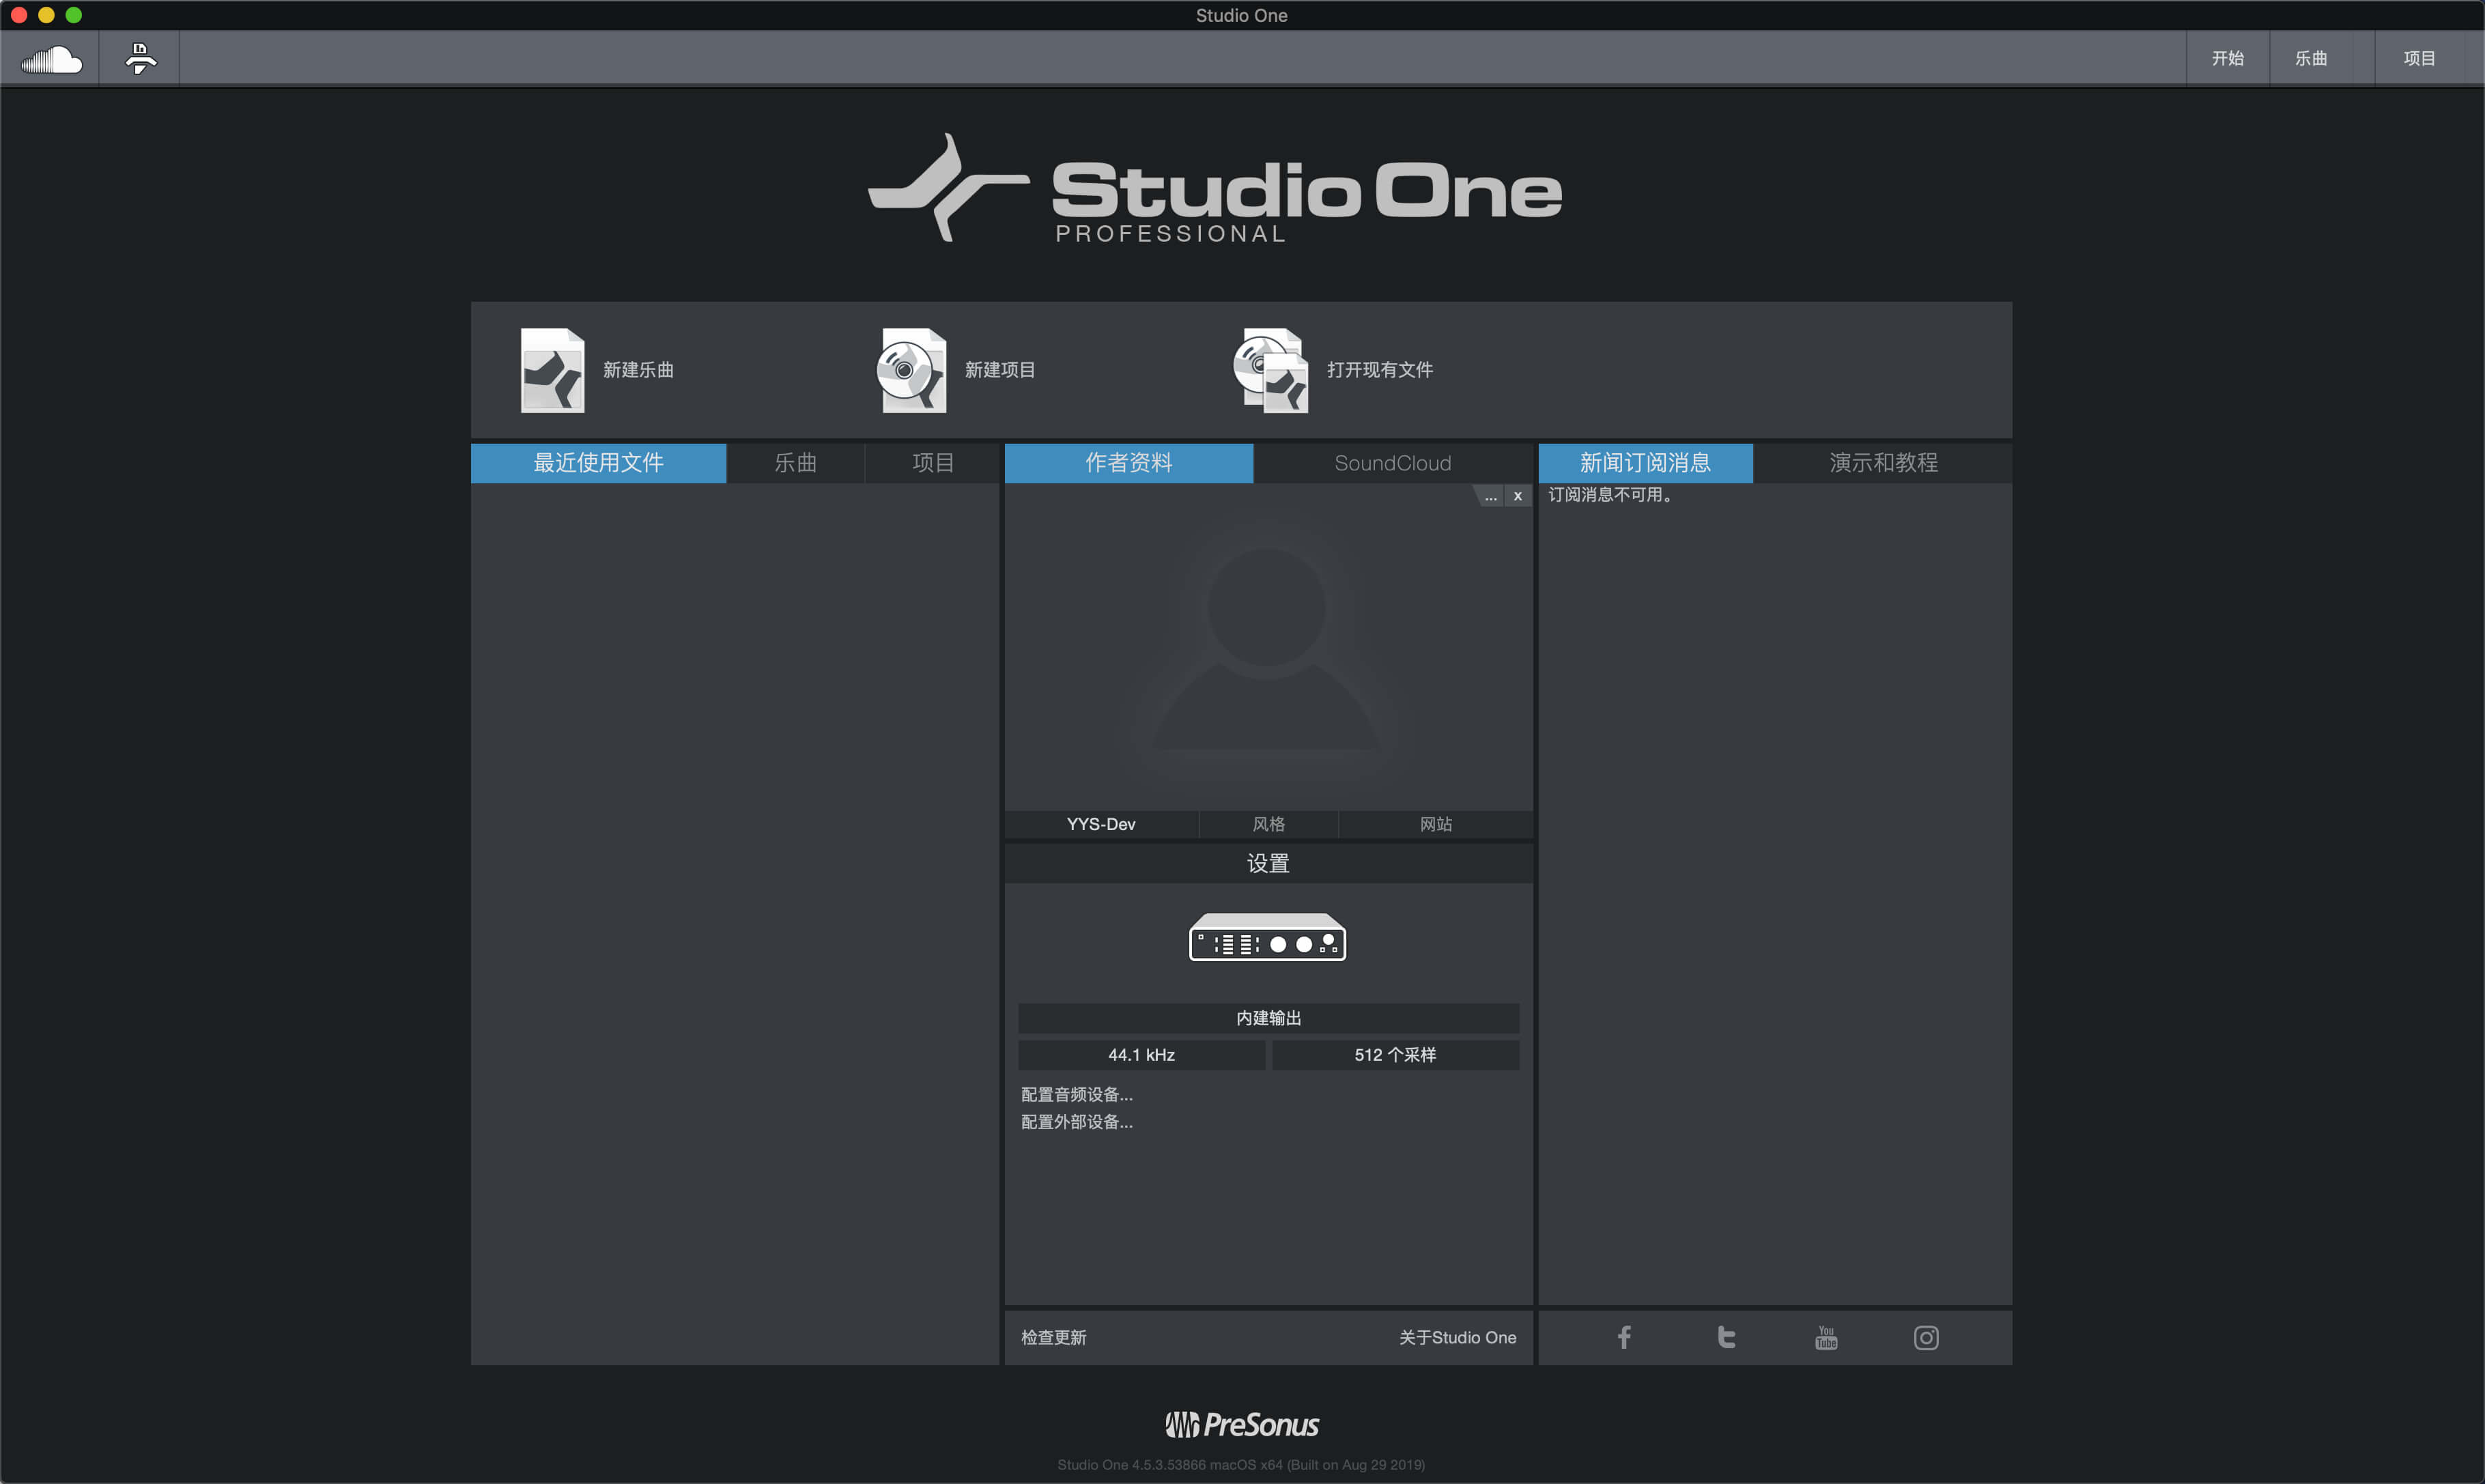The image size is (2485, 1484).
Task: Click the PreSonus Exchange toolbar icon
Action: tap(140, 59)
